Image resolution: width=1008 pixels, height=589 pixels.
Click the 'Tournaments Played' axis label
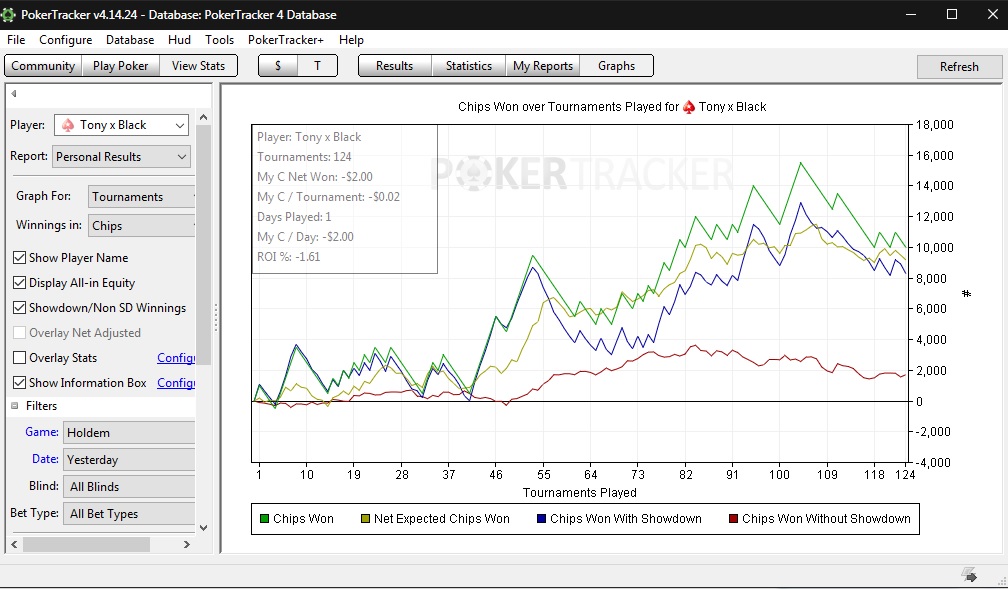(580, 493)
